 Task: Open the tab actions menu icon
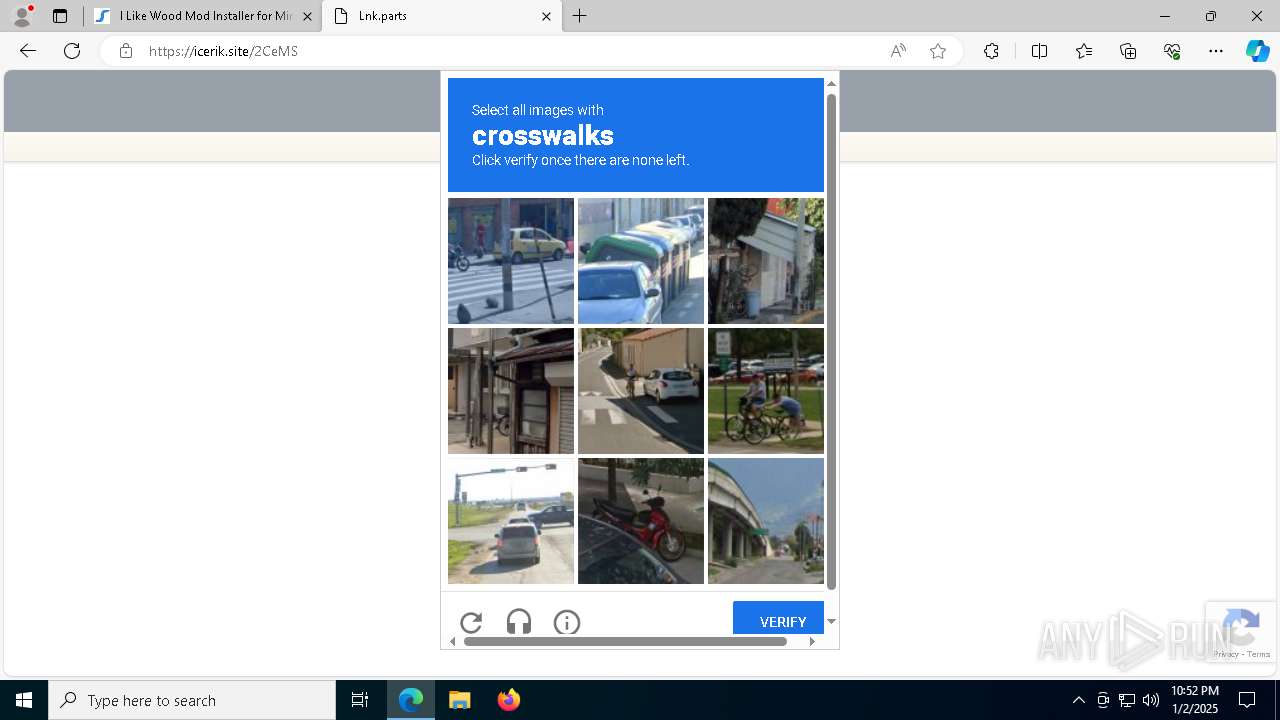click(60, 16)
